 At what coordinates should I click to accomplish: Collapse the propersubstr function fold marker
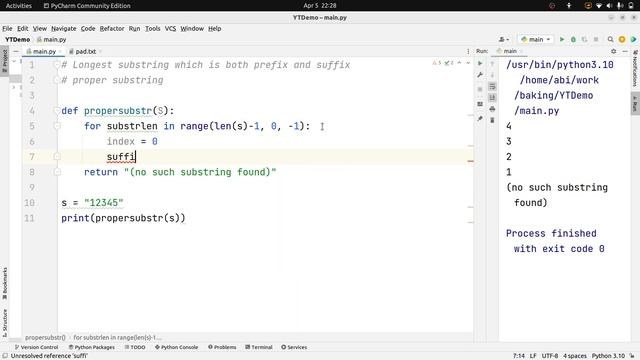(57, 111)
